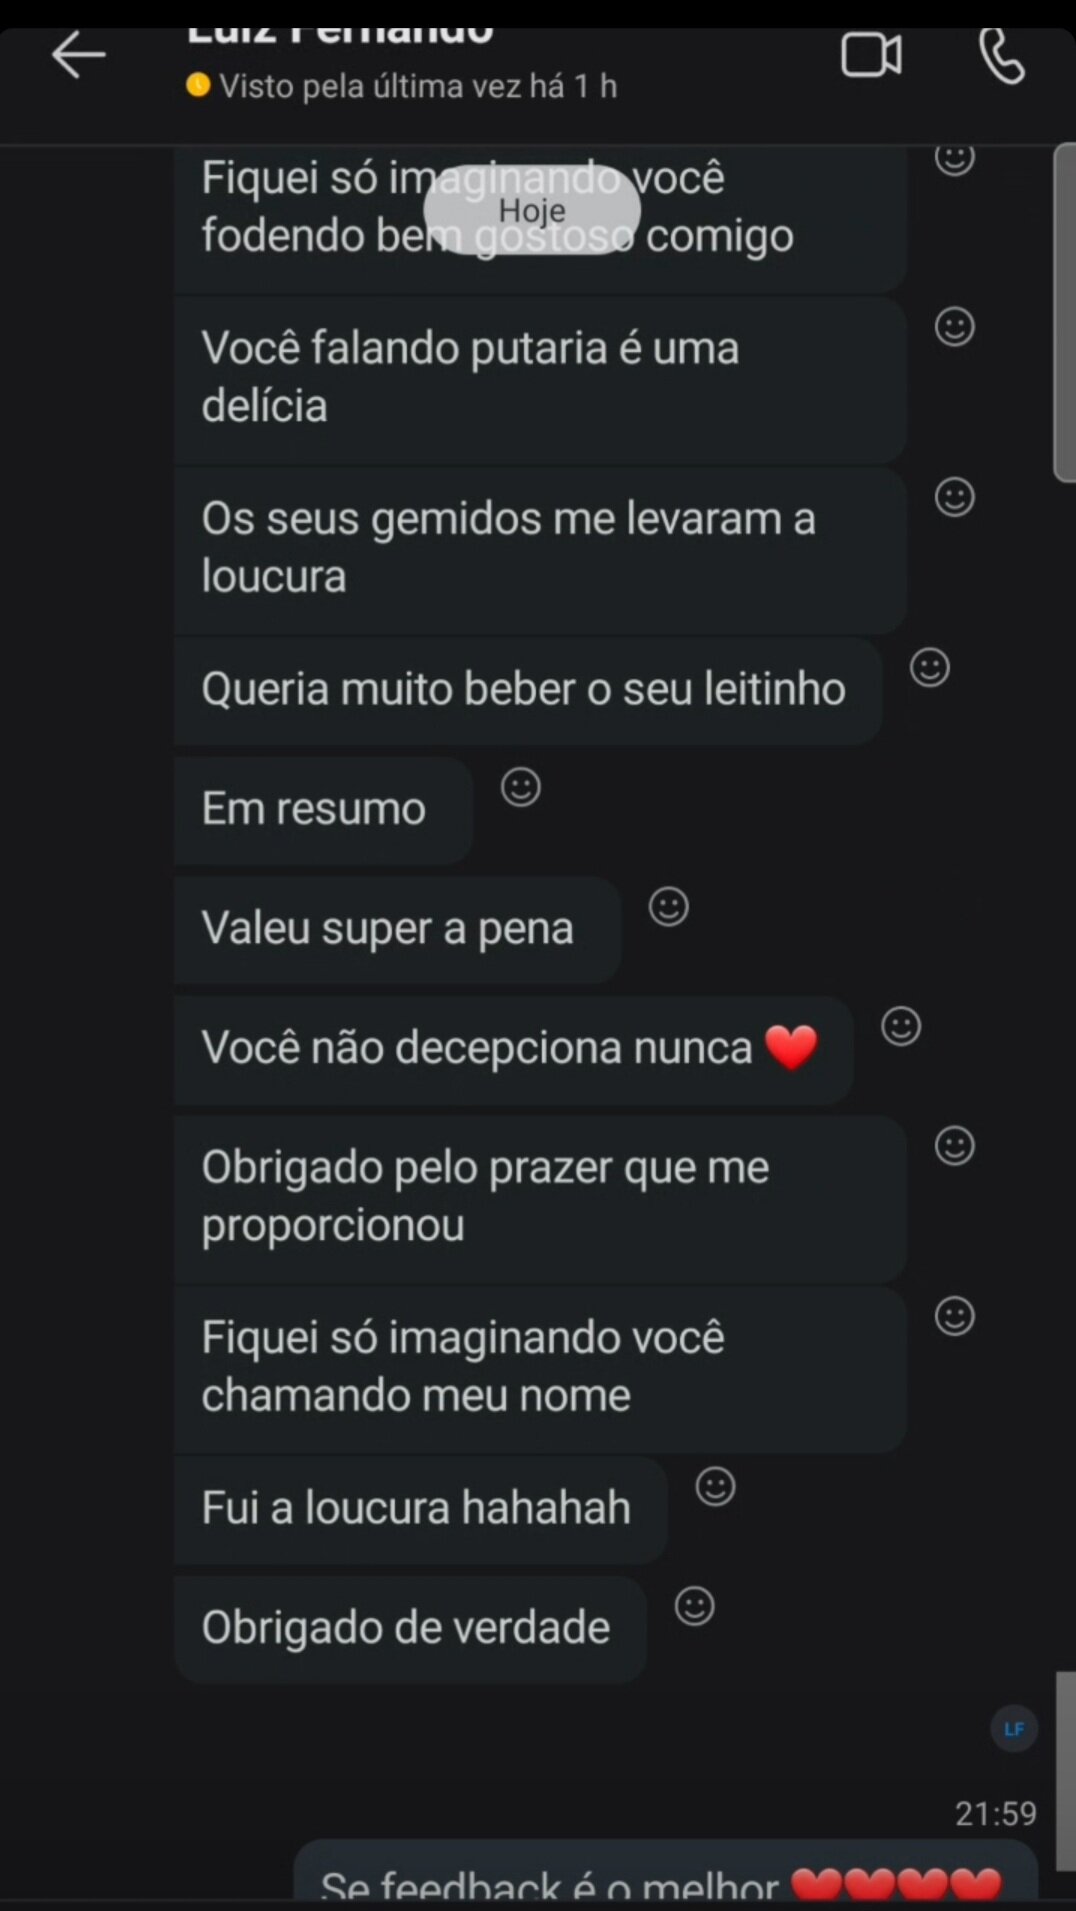
Task: Start a video call
Action: coord(871,55)
